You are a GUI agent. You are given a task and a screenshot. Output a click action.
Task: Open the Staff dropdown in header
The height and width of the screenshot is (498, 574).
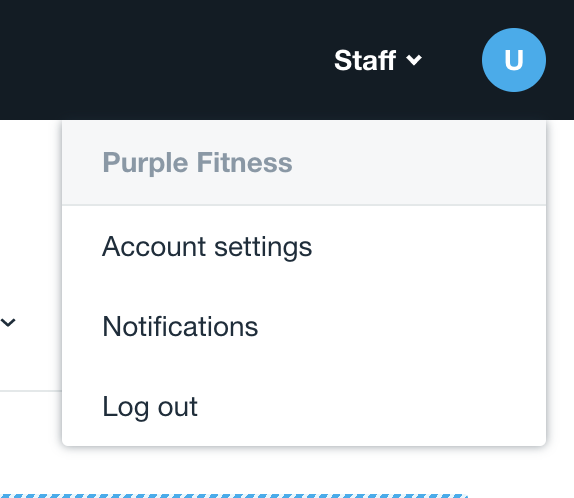(x=378, y=60)
